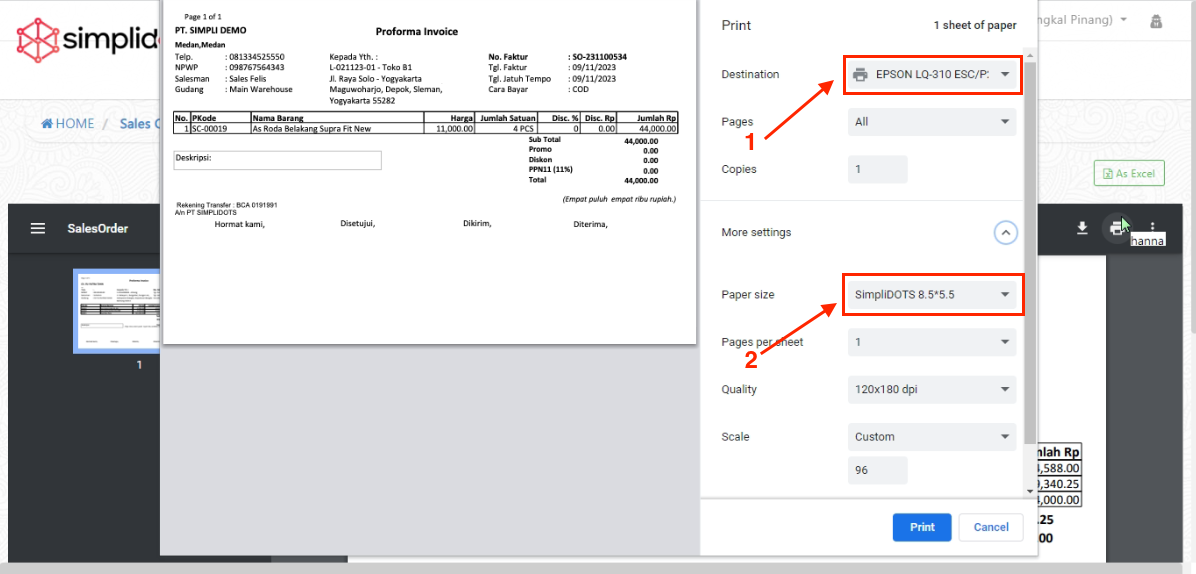Open the three-dot more options menu
The height and width of the screenshot is (574, 1196).
click(1152, 228)
